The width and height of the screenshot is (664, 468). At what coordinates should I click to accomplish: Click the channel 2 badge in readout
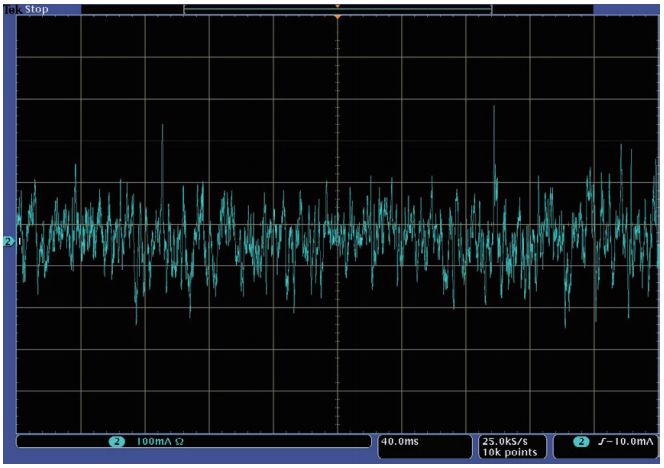click(x=116, y=442)
